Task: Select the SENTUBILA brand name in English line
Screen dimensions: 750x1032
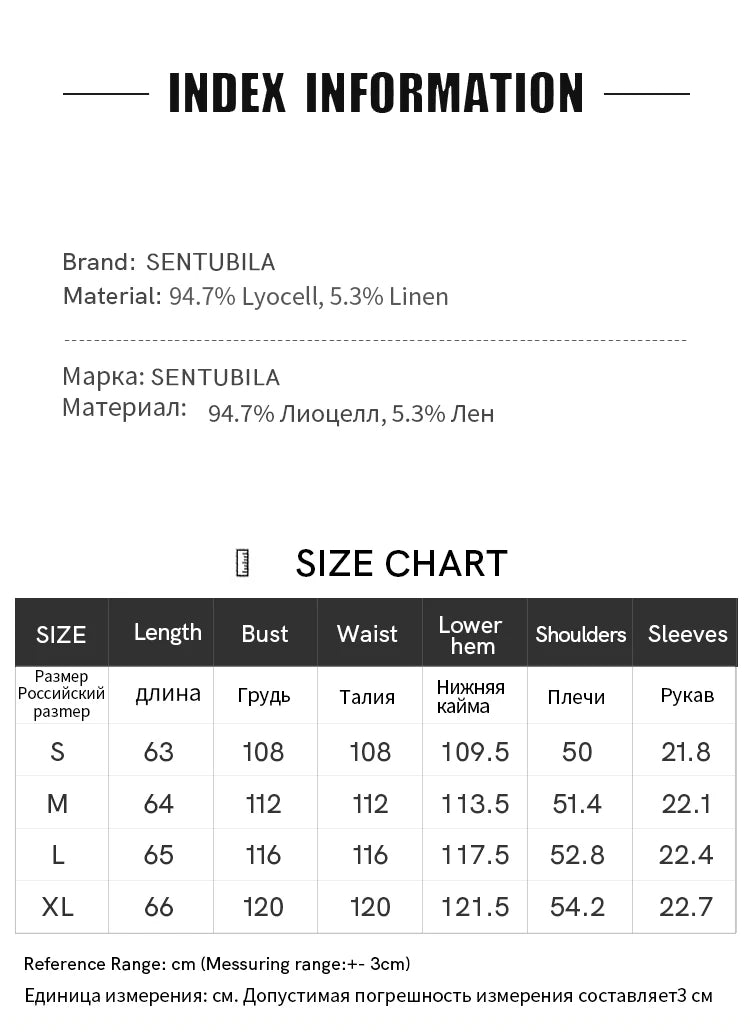Action: 210,262
